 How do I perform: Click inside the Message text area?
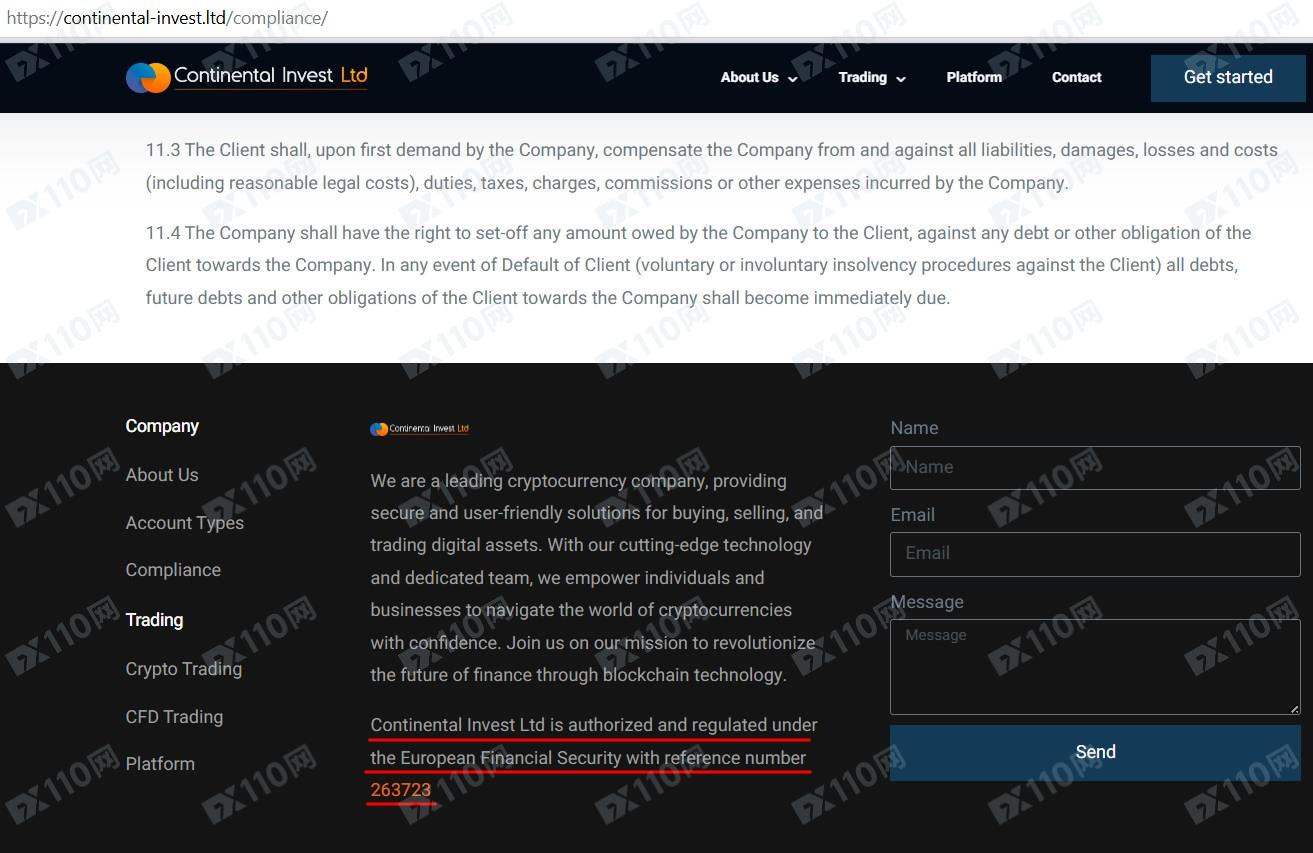1094,667
